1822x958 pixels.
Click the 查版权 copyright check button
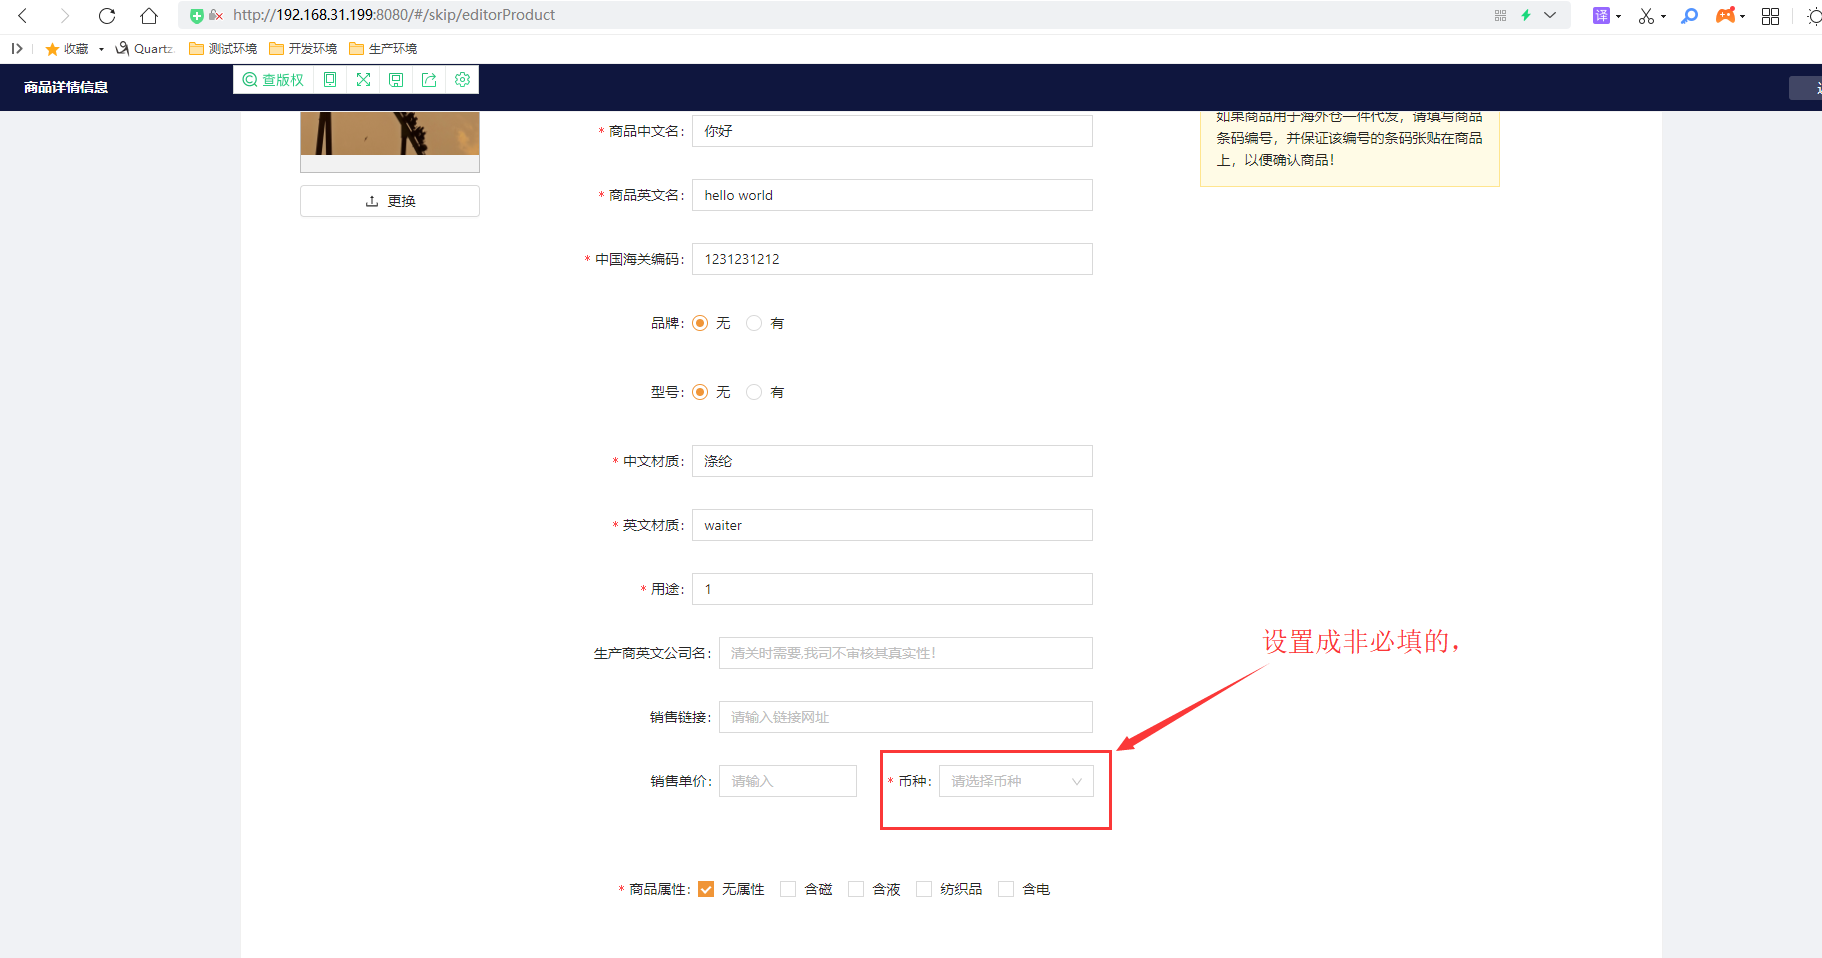pyautogui.click(x=273, y=80)
